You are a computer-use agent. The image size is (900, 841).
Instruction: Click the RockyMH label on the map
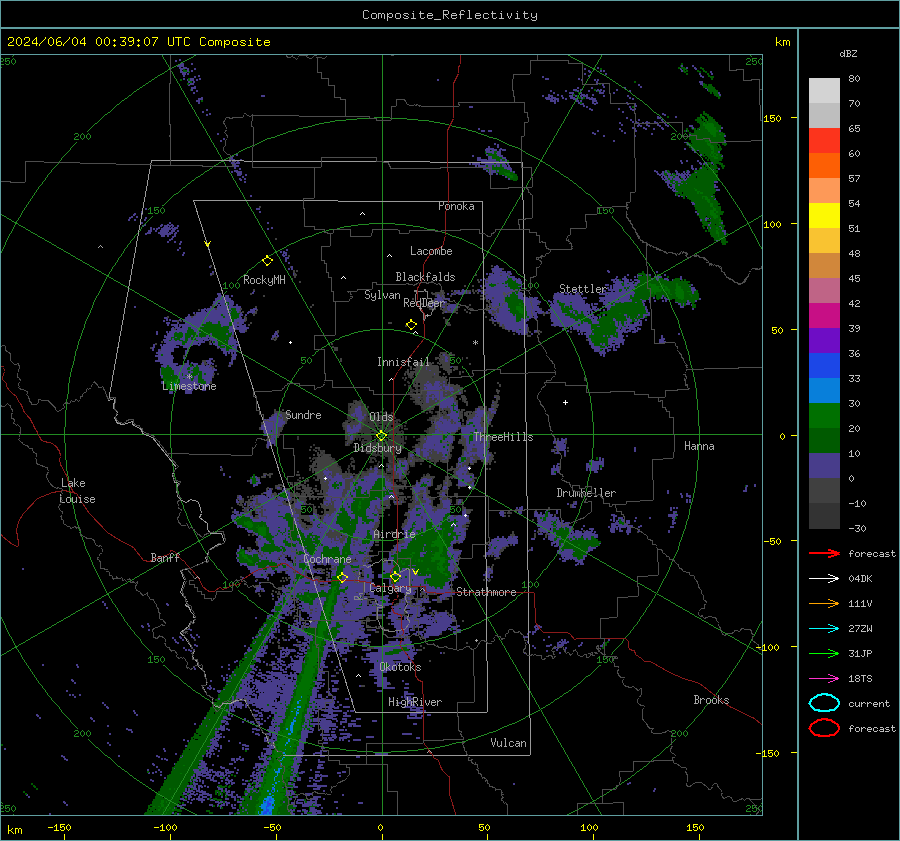tap(264, 280)
